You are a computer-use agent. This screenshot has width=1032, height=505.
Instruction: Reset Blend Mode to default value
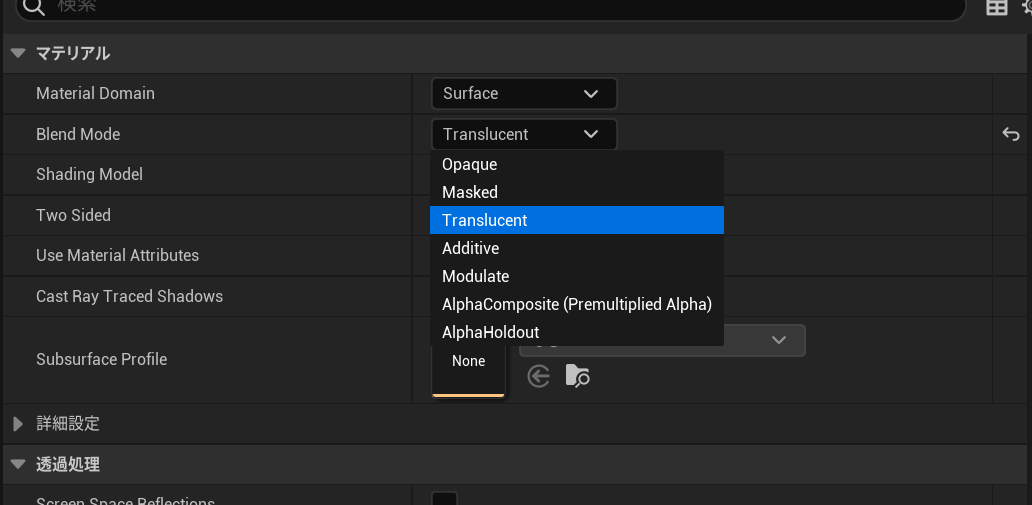(x=1011, y=134)
